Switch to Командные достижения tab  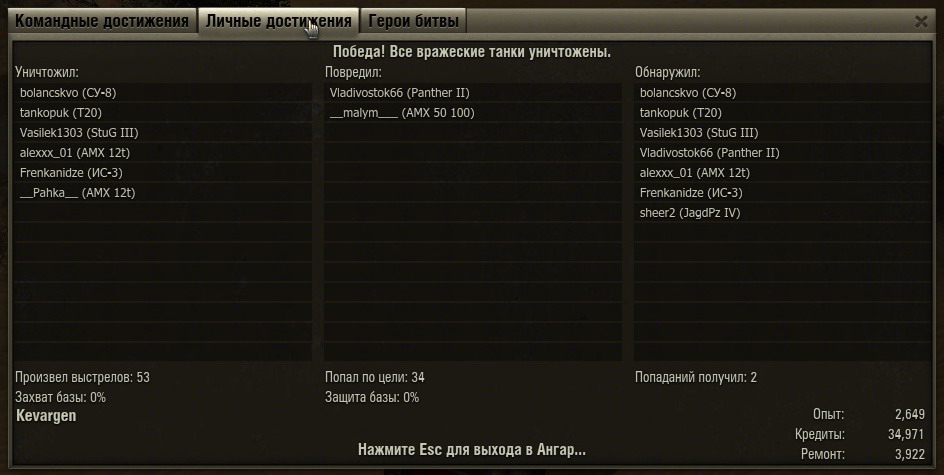tap(102, 21)
